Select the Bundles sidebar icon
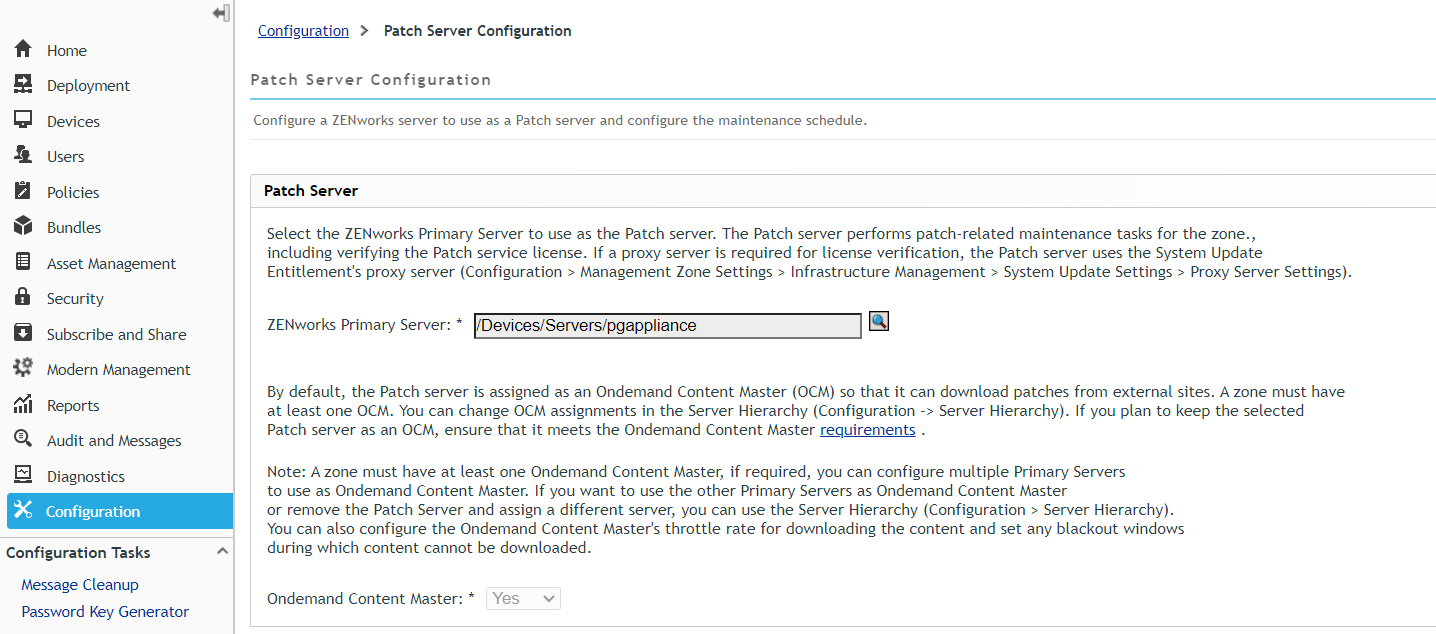This screenshot has height=634, width=1436. coord(21,227)
